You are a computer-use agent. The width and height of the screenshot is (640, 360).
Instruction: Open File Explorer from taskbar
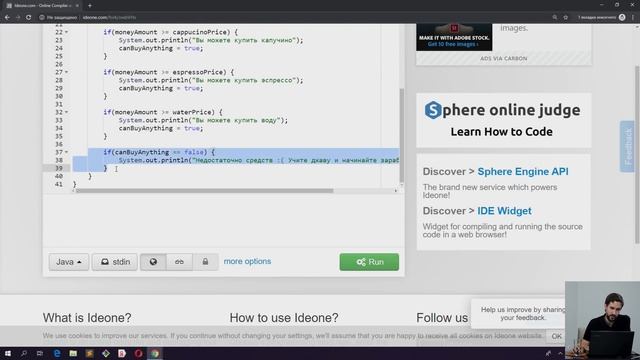73,353
